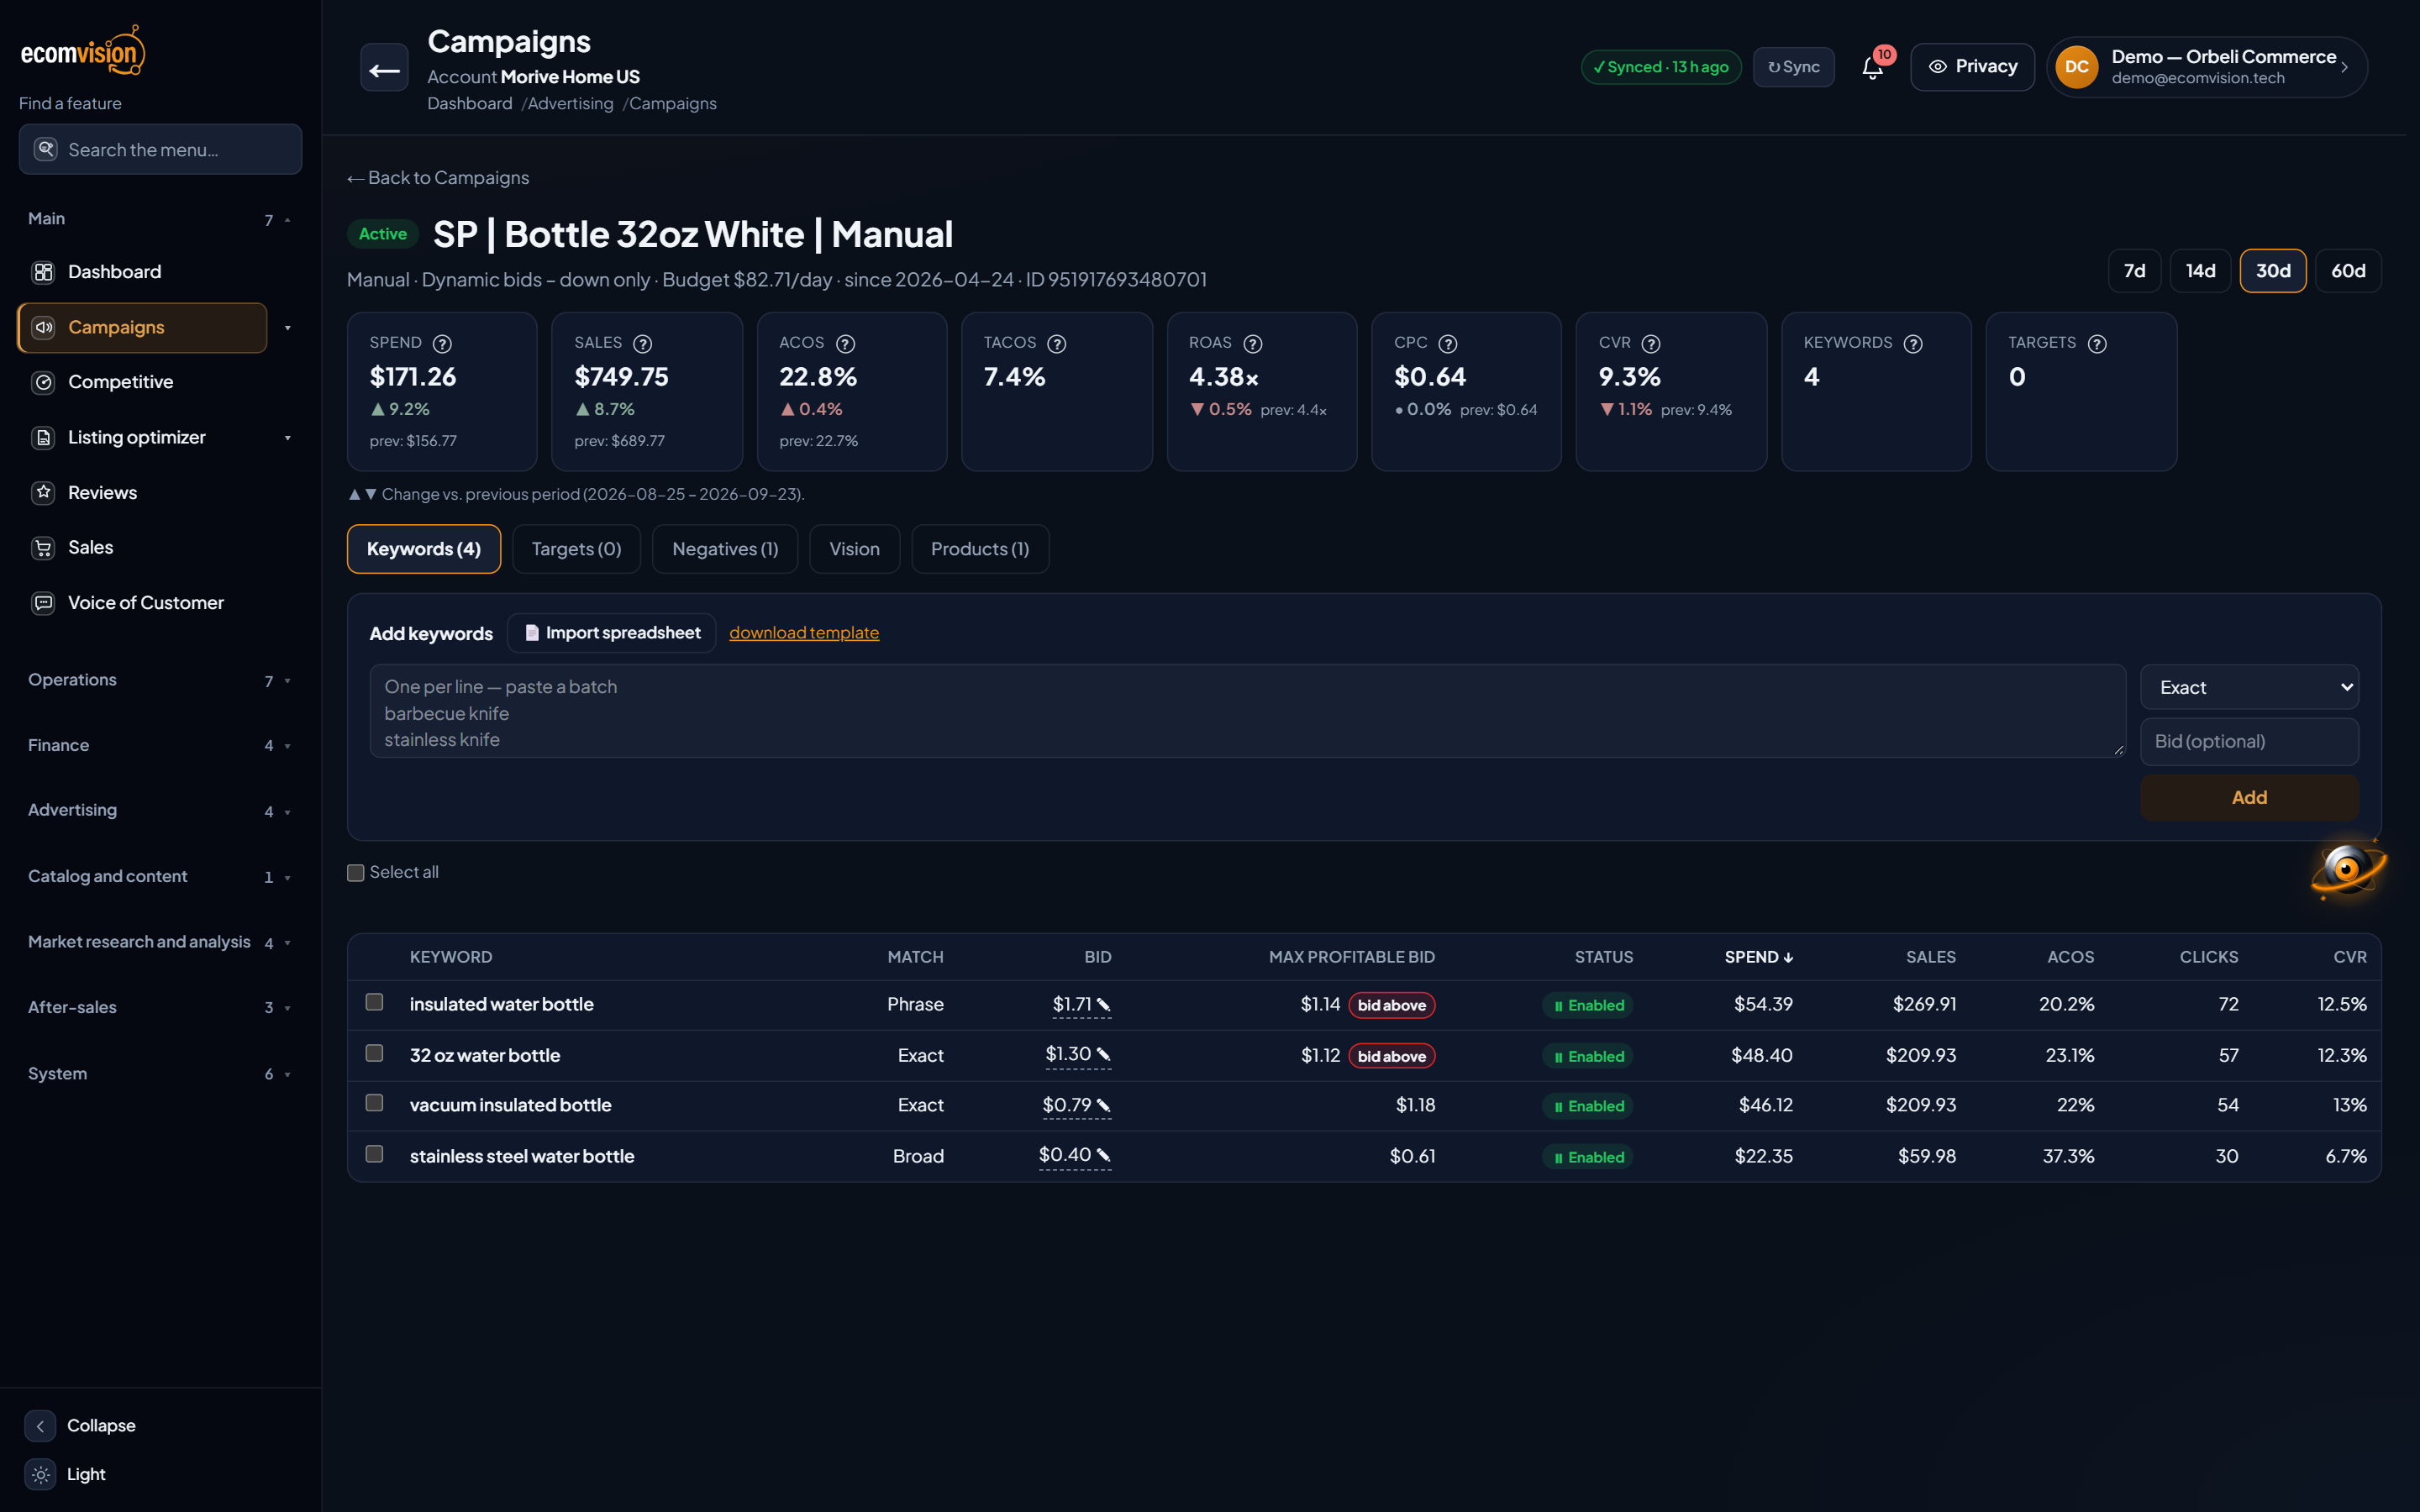Switch to the Negatives (1) tab
Image resolution: width=2420 pixels, height=1512 pixels.
coord(725,549)
